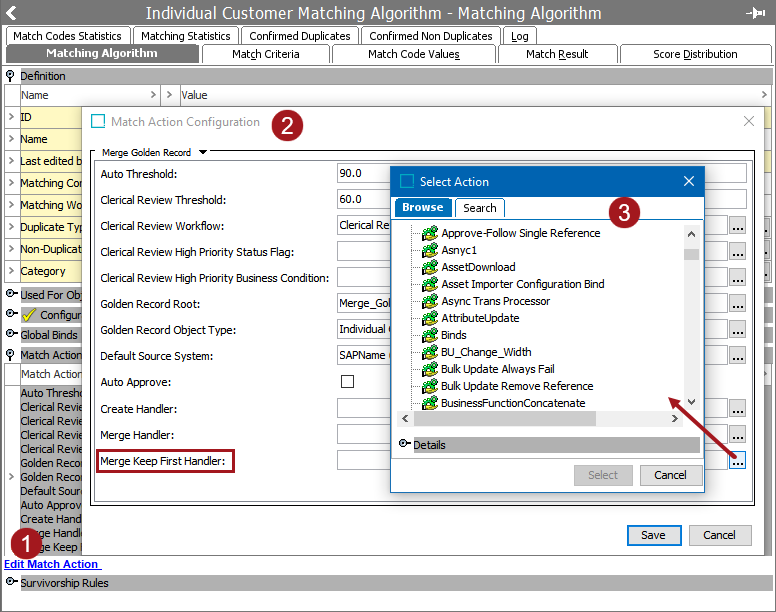The height and width of the screenshot is (612, 776).
Task: Click the Async Trans Processor icon
Action: tap(430, 301)
